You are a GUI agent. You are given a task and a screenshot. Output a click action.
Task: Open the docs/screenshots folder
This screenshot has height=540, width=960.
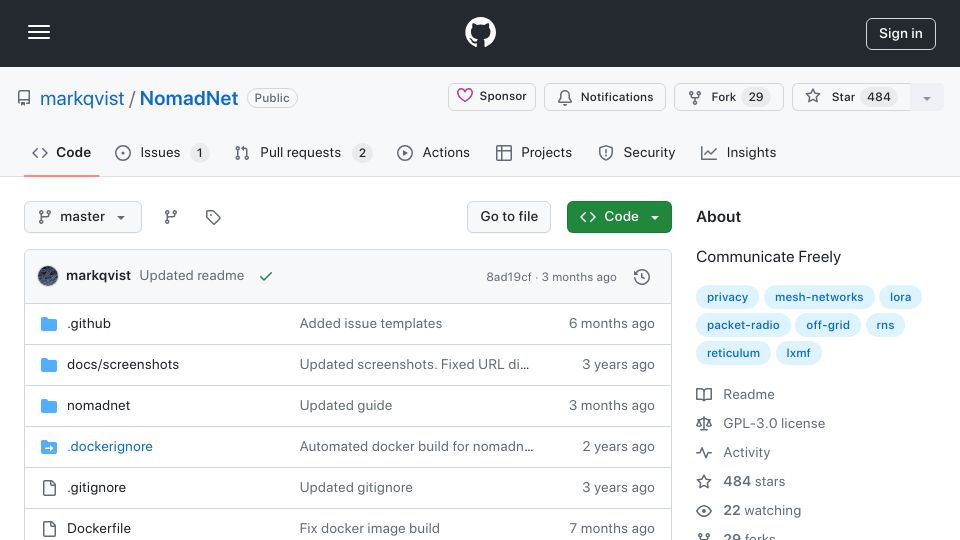(x=123, y=364)
